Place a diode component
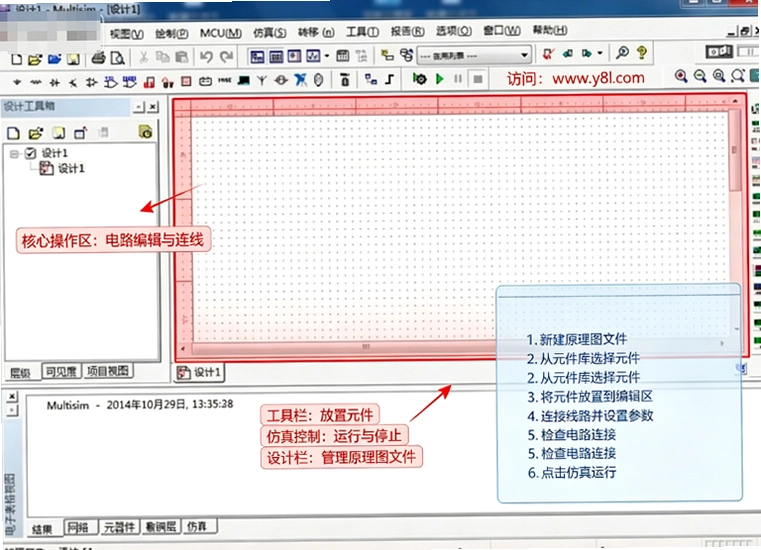761x550 pixels. (x=54, y=83)
